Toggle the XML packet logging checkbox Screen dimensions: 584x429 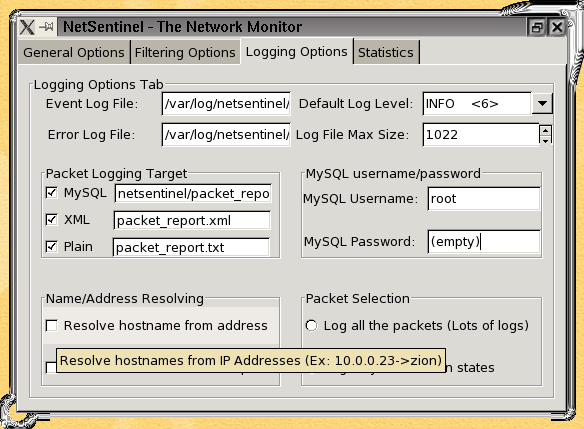pyautogui.click(x=51, y=219)
